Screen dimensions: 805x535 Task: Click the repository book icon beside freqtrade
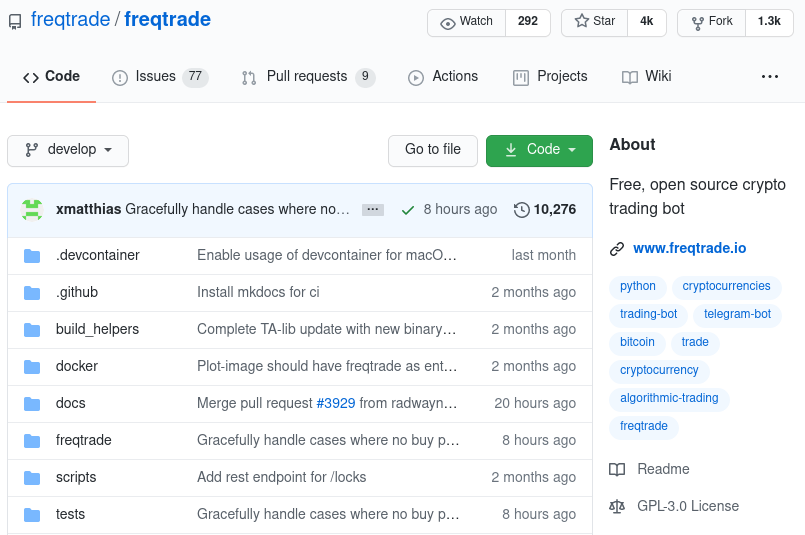tap(15, 22)
